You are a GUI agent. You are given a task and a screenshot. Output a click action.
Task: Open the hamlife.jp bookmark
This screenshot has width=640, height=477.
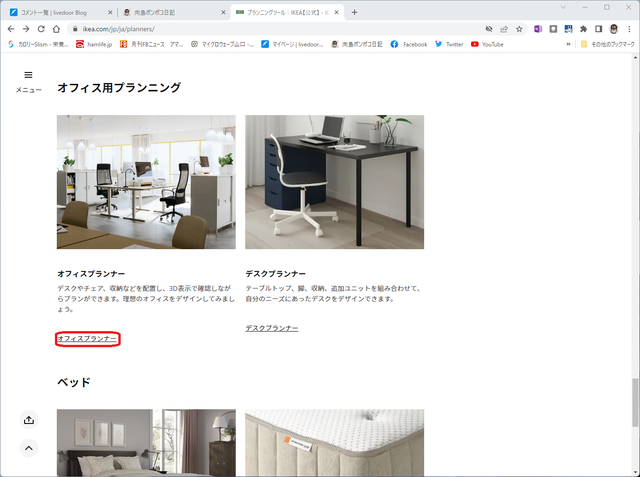click(x=94, y=44)
